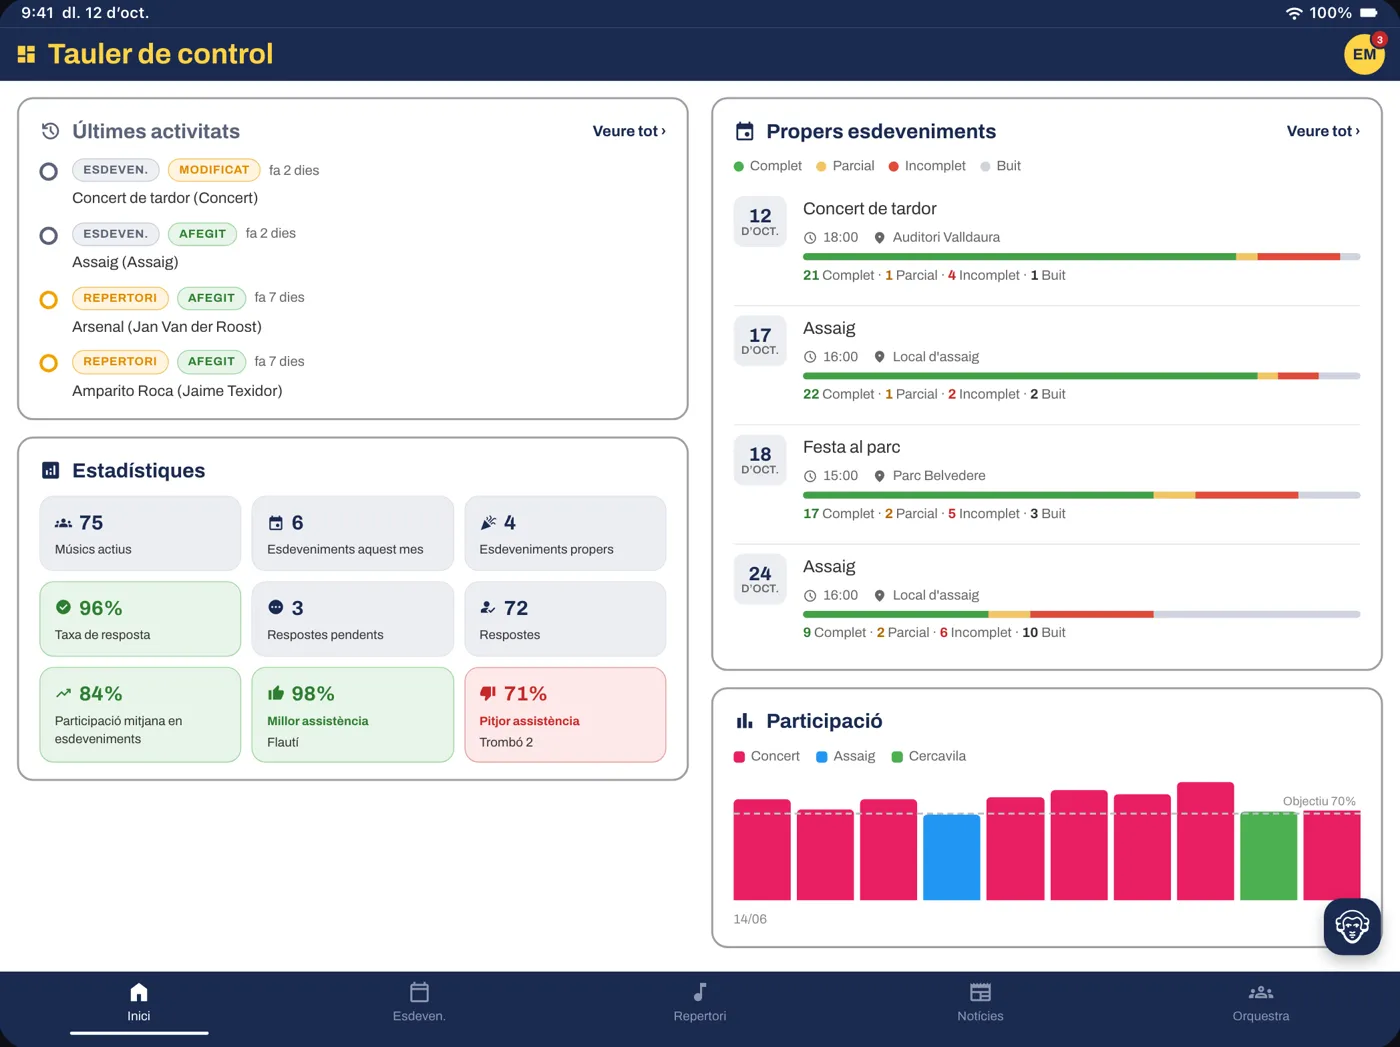Select the circle marker for Assaig (Assaig) activity
This screenshot has height=1047, width=1400.
click(x=48, y=236)
